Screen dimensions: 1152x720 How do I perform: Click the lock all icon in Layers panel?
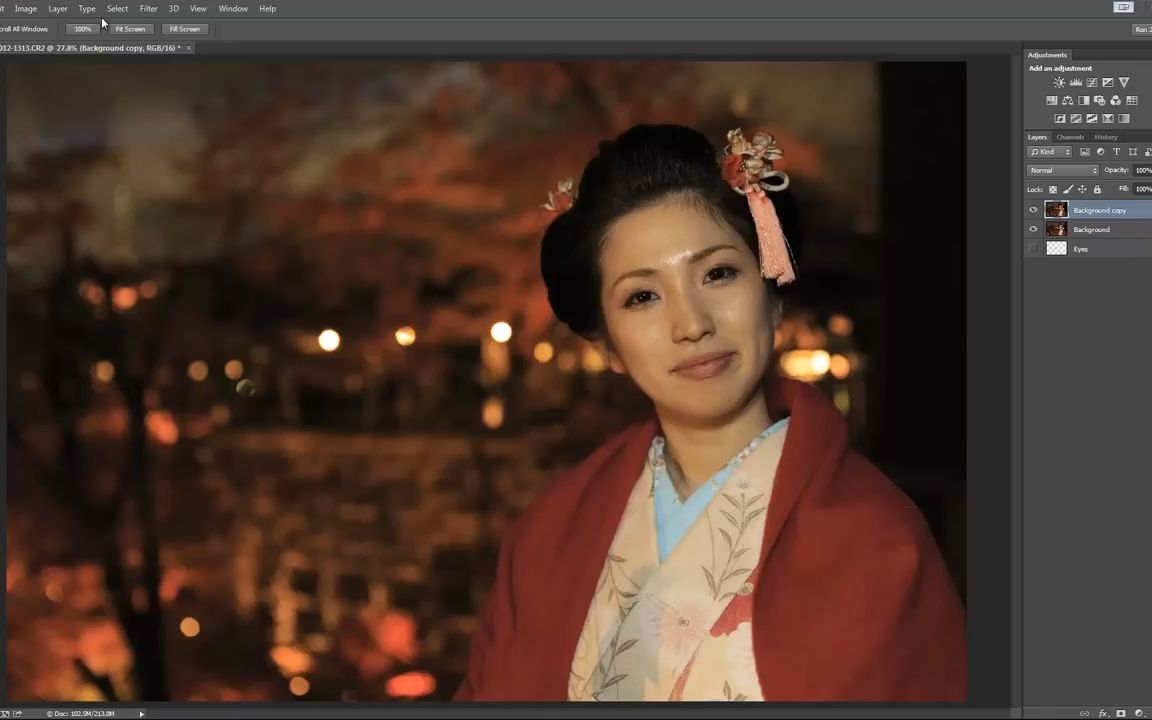pyautogui.click(x=1097, y=189)
